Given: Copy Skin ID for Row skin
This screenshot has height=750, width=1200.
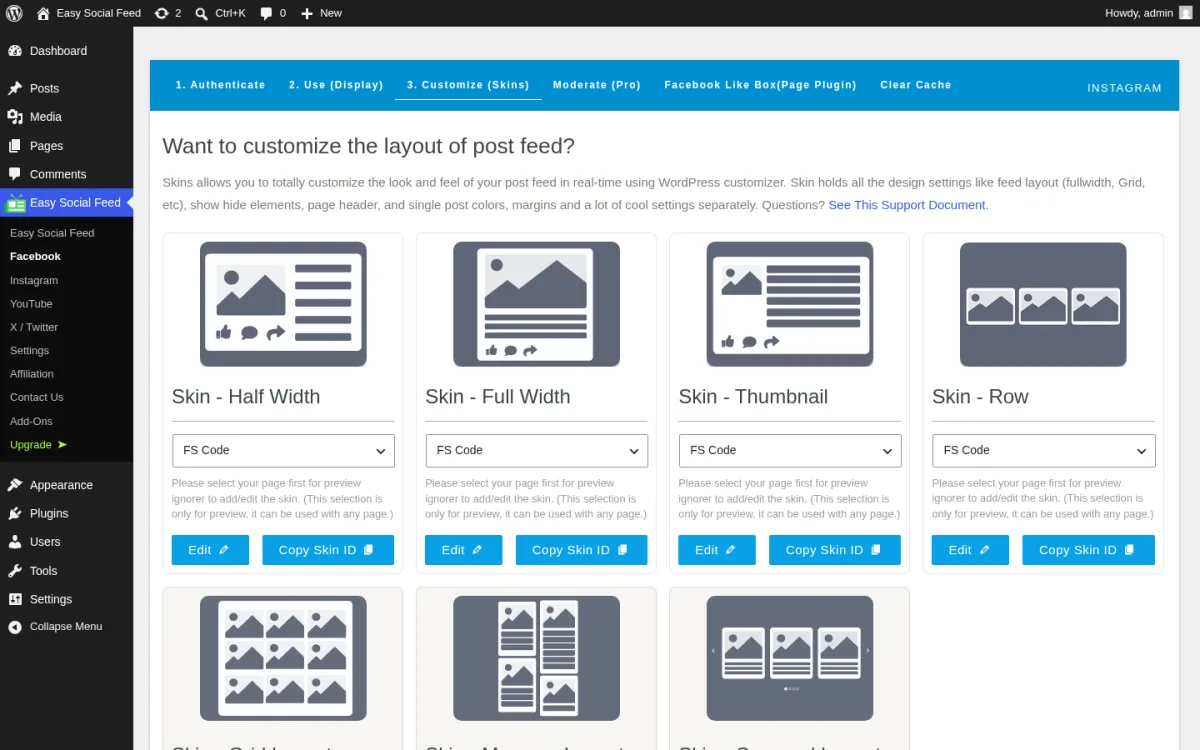Looking at the screenshot, I should click(x=1088, y=550).
